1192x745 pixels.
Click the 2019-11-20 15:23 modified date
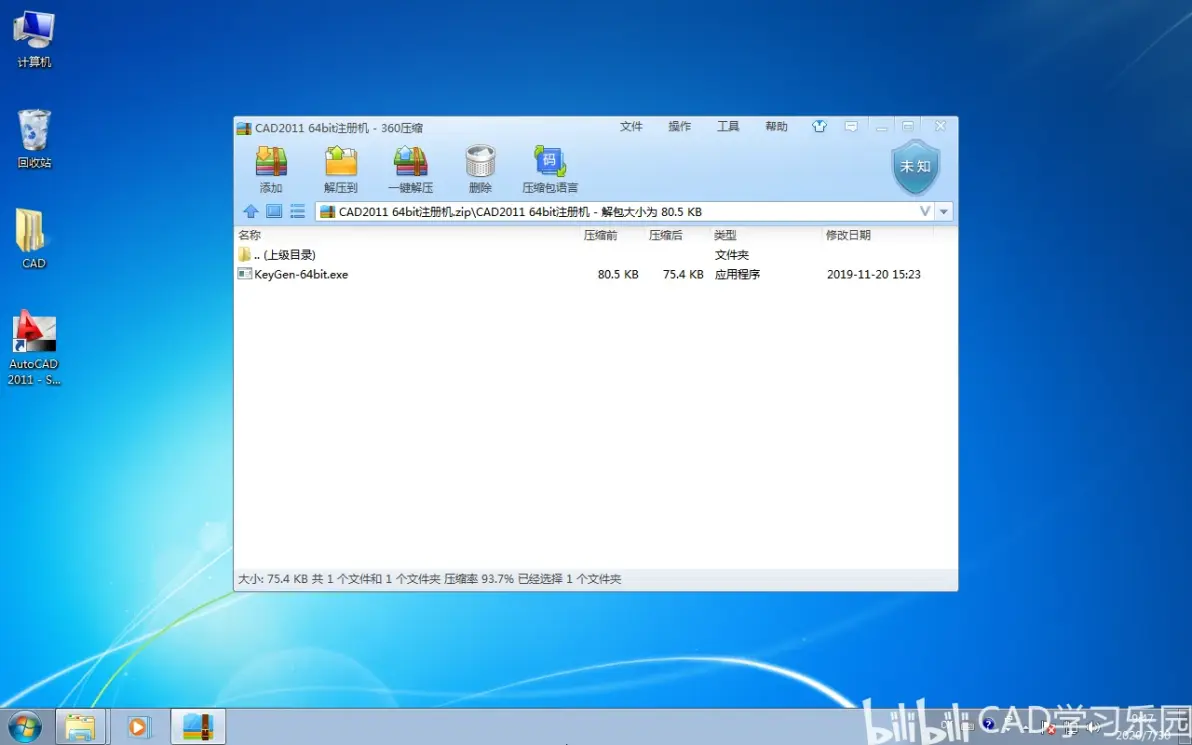tap(873, 274)
